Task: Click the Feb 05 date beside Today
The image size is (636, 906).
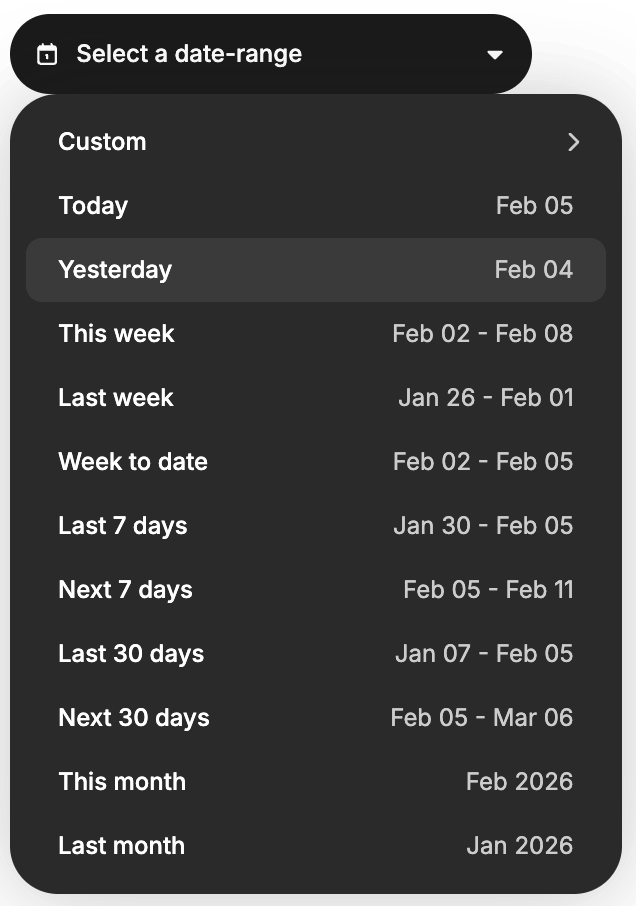Action: (534, 206)
